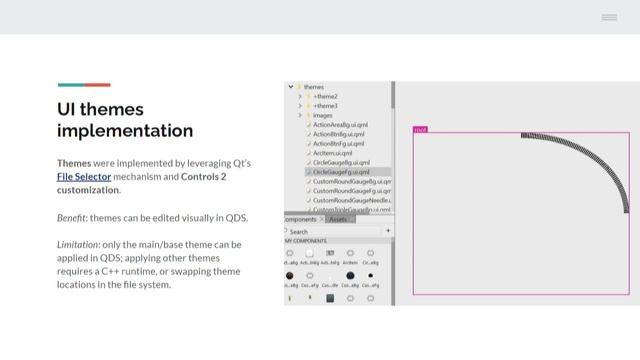The image size is (640, 360).
Task: Open CircleGaugeBg.ui.qml file
Action: point(342,162)
